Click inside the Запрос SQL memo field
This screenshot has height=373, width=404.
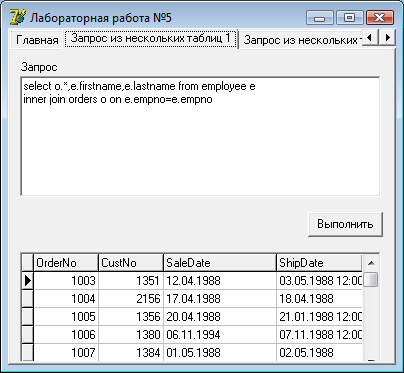tap(200, 136)
